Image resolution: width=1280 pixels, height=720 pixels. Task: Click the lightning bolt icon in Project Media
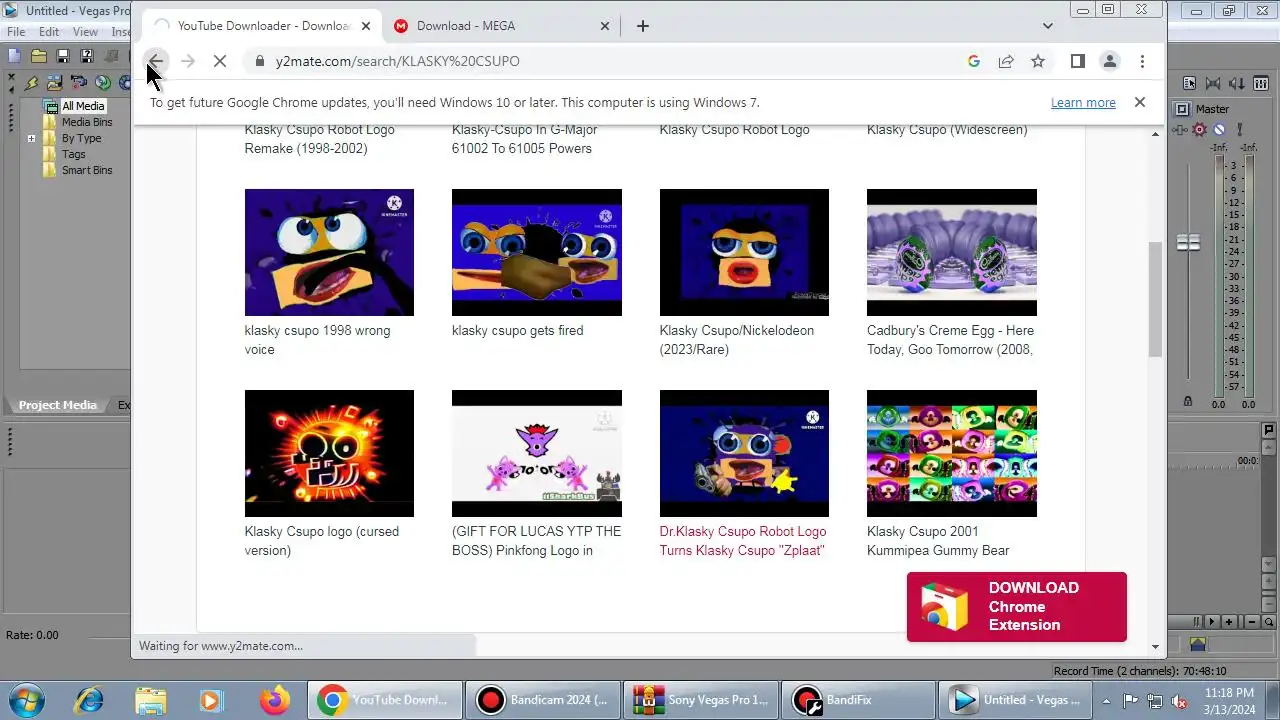click(x=32, y=83)
